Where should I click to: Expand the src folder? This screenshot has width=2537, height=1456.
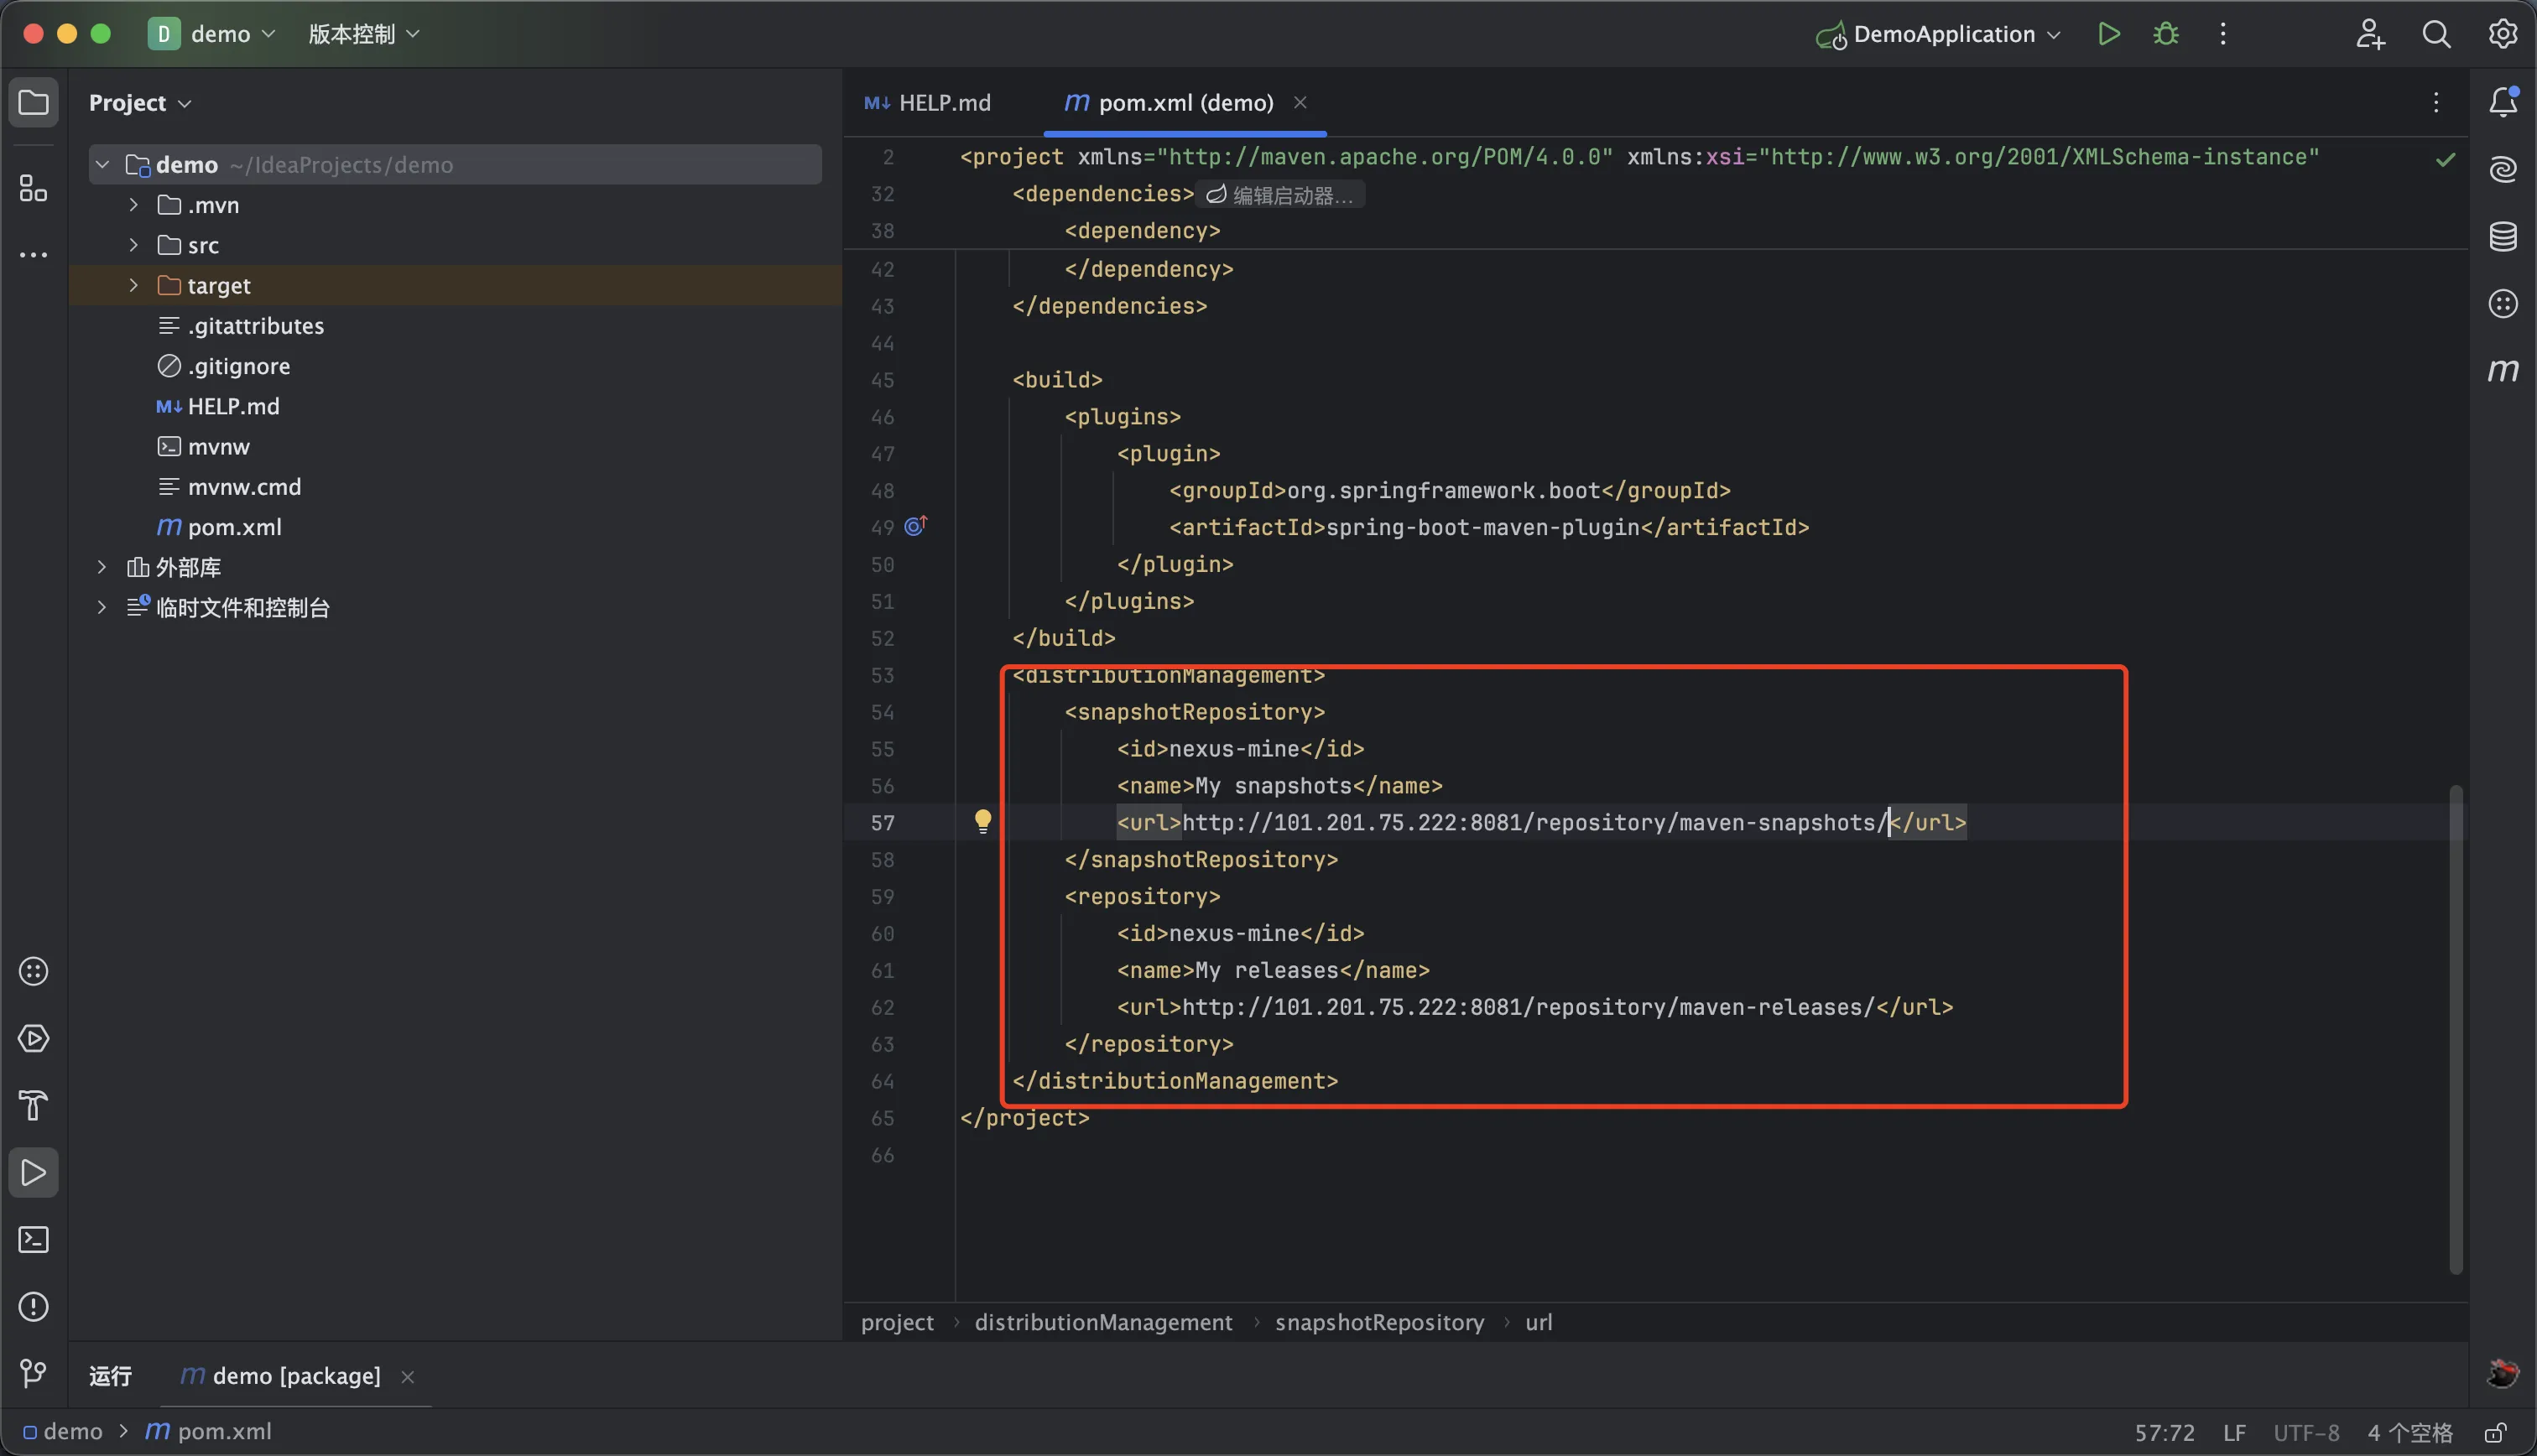pos(134,245)
